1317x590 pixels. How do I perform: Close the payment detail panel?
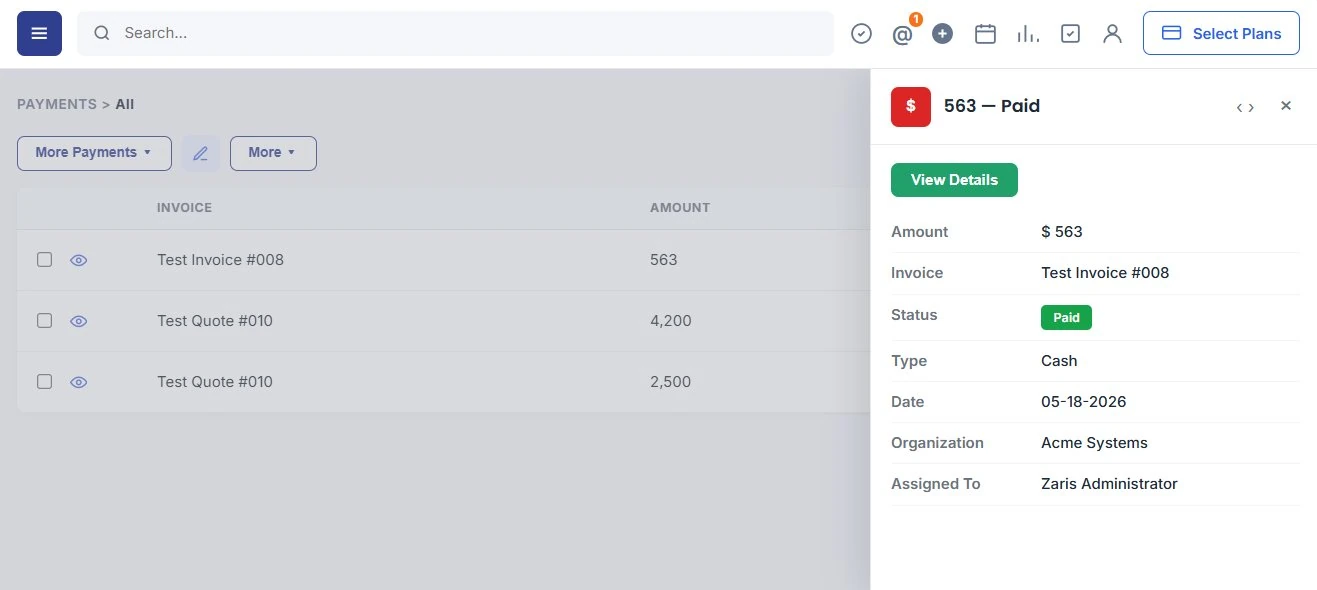point(1286,106)
